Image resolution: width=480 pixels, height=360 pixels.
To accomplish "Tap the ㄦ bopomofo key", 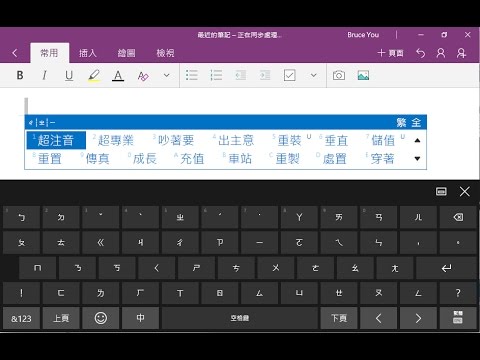I will (418, 217).
